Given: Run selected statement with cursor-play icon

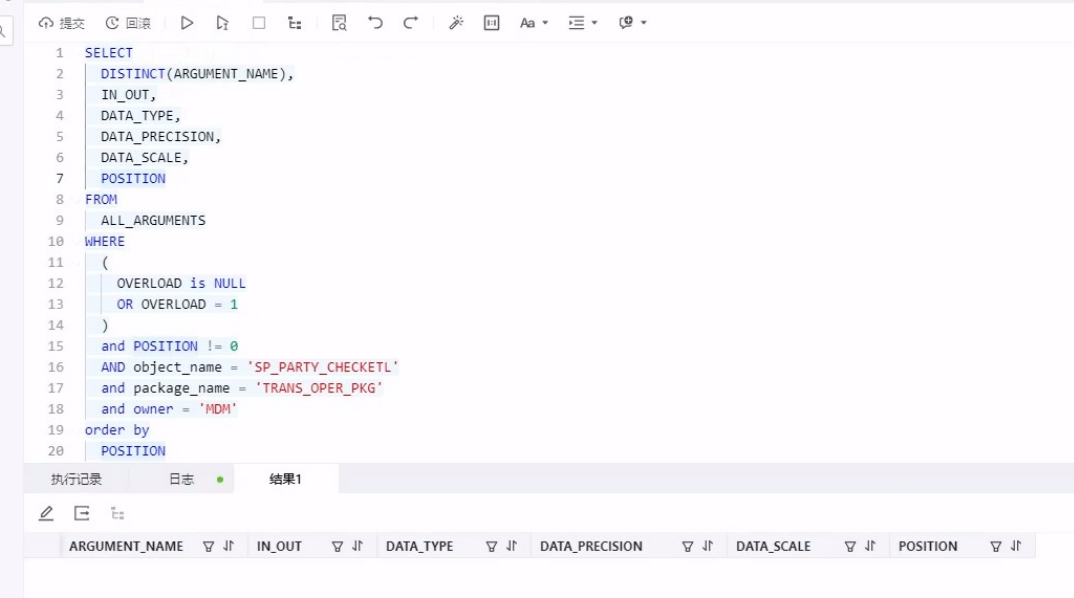Looking at the screenshot, I should 222,23.
